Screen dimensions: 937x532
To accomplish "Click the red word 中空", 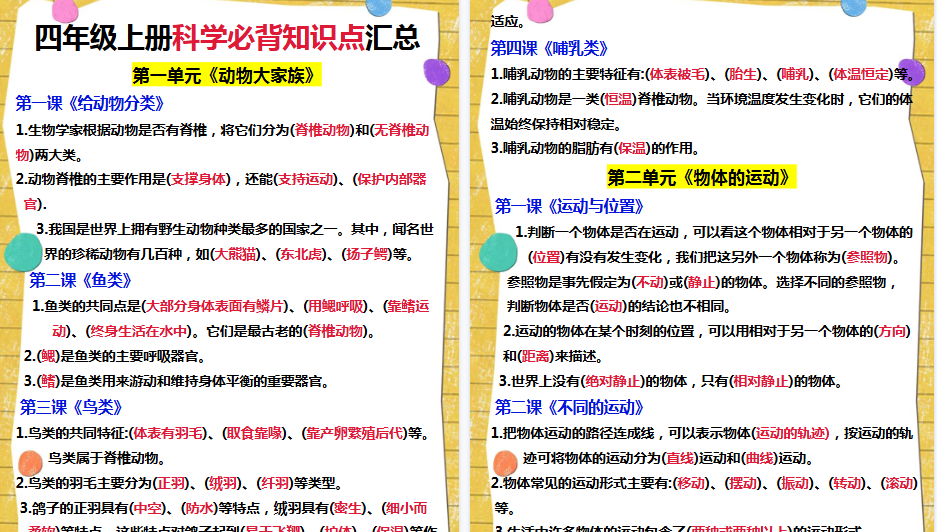I will (148, 508).
